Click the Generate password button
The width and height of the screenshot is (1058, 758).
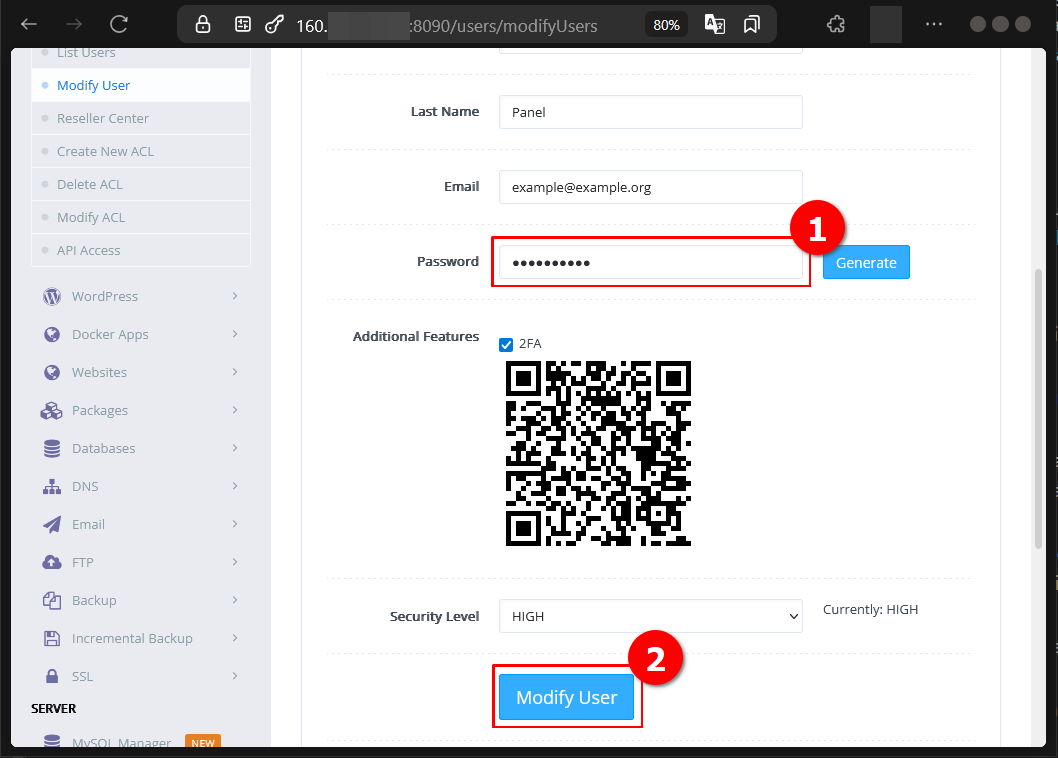(x=866, y=263)
